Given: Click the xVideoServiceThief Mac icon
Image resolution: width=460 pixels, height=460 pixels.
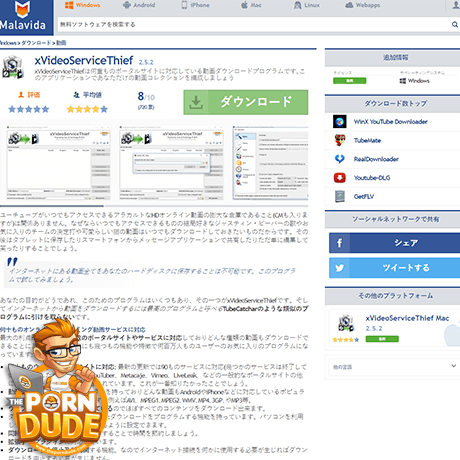Looking at the screenshot, I should point(346,323).
